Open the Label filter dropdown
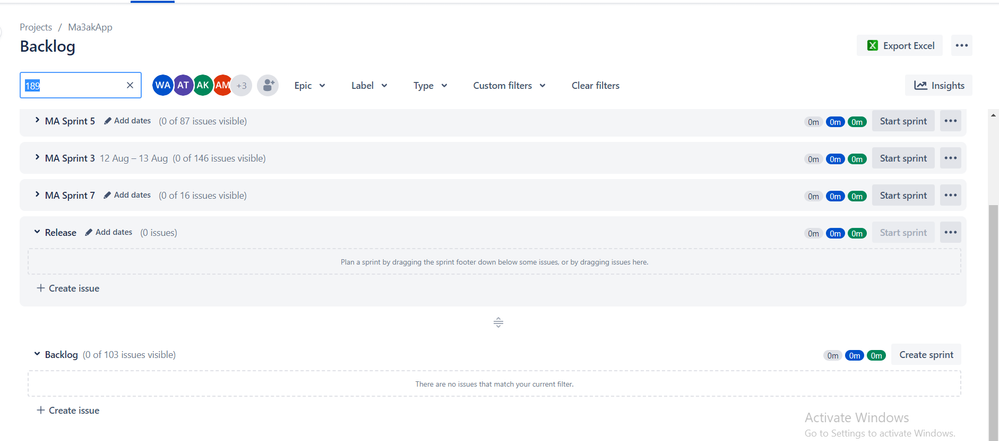 (x=369, y=85)
